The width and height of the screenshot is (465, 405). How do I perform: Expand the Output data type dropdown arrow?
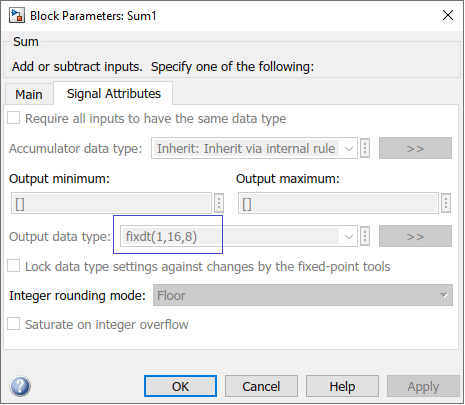pos(349,237)
